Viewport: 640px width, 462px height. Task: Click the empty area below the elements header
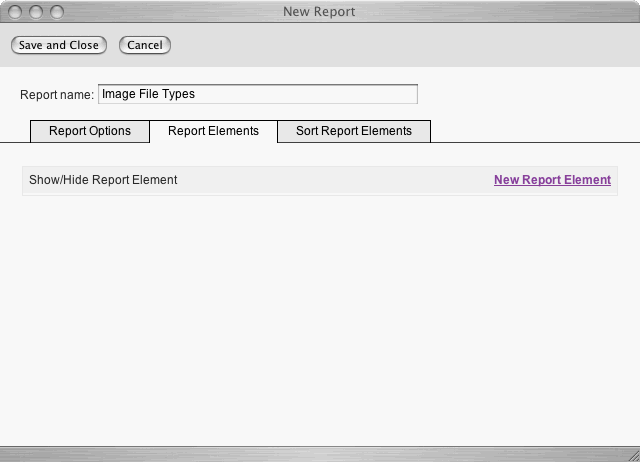[x=320, y=310]
